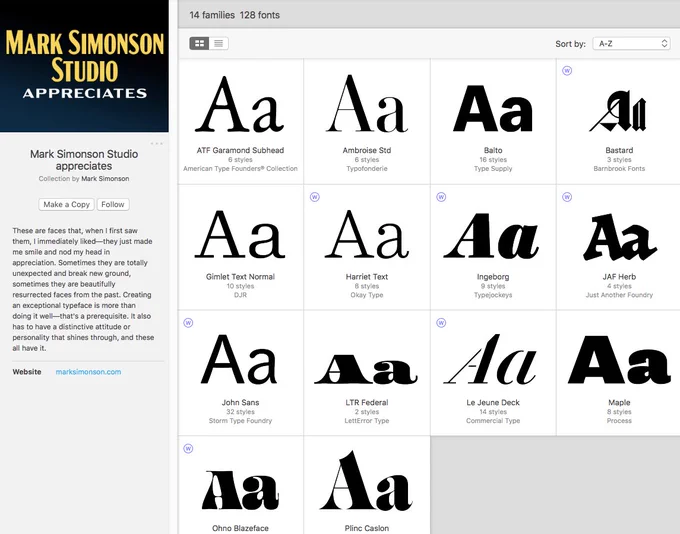Screen dimensions: 680x534
Task: Select Ohno Blazeface font preview
Action: pos(240,490)
